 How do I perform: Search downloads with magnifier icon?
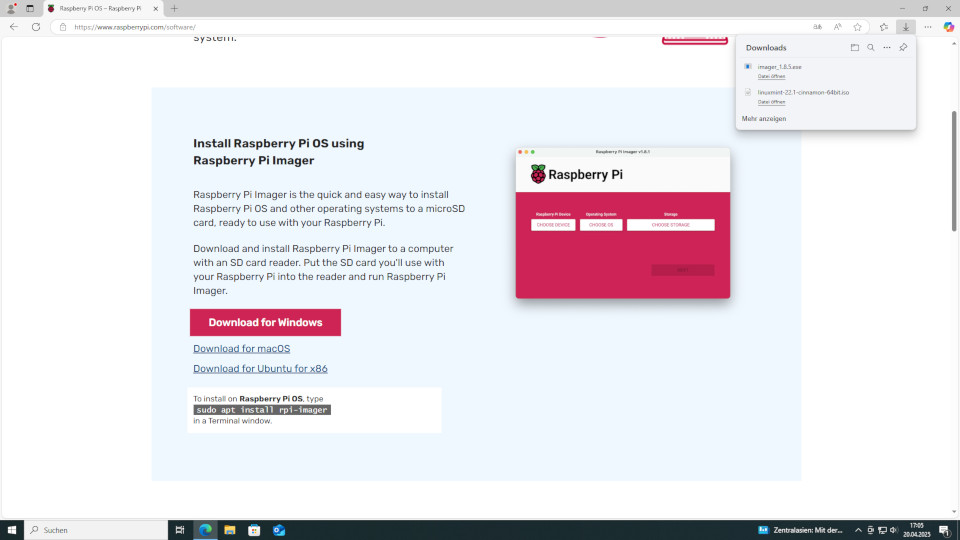click(x=871, y=47)
